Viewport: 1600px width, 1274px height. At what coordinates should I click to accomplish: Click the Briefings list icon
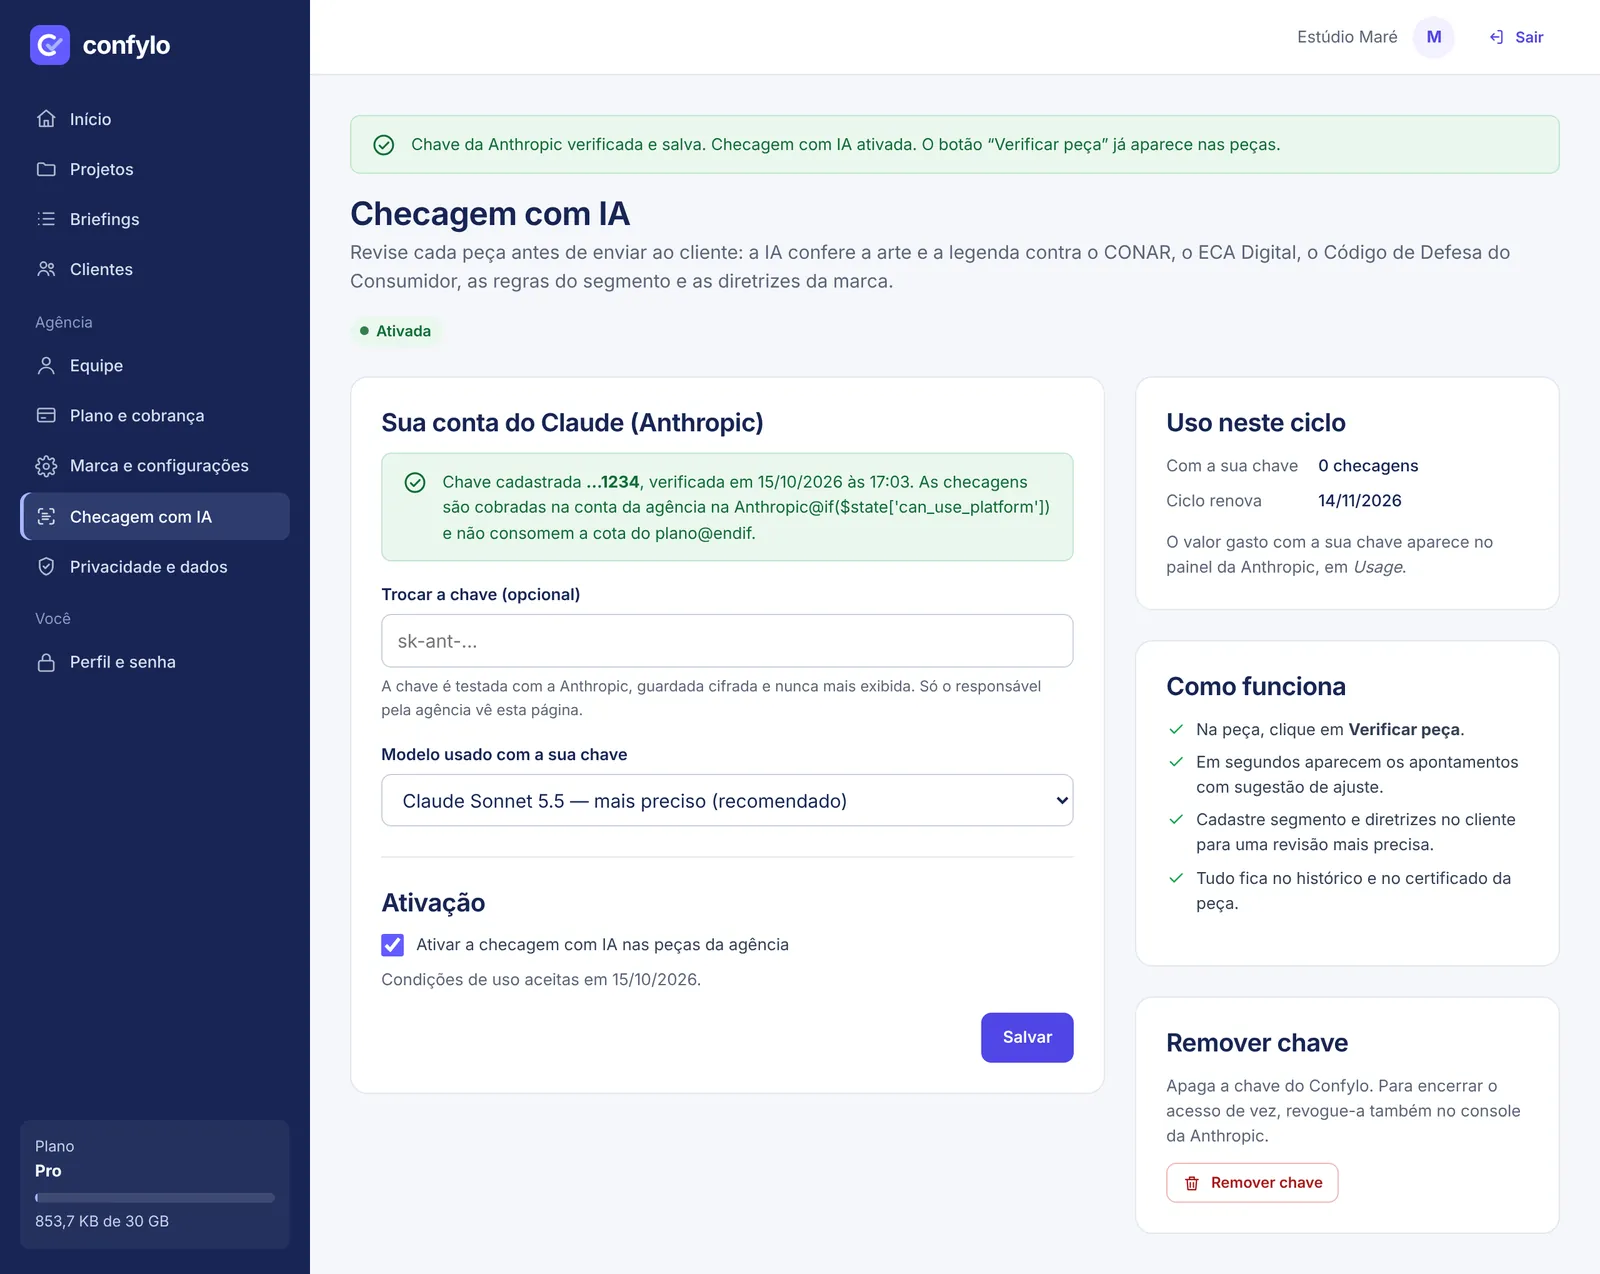pos(46,219)
